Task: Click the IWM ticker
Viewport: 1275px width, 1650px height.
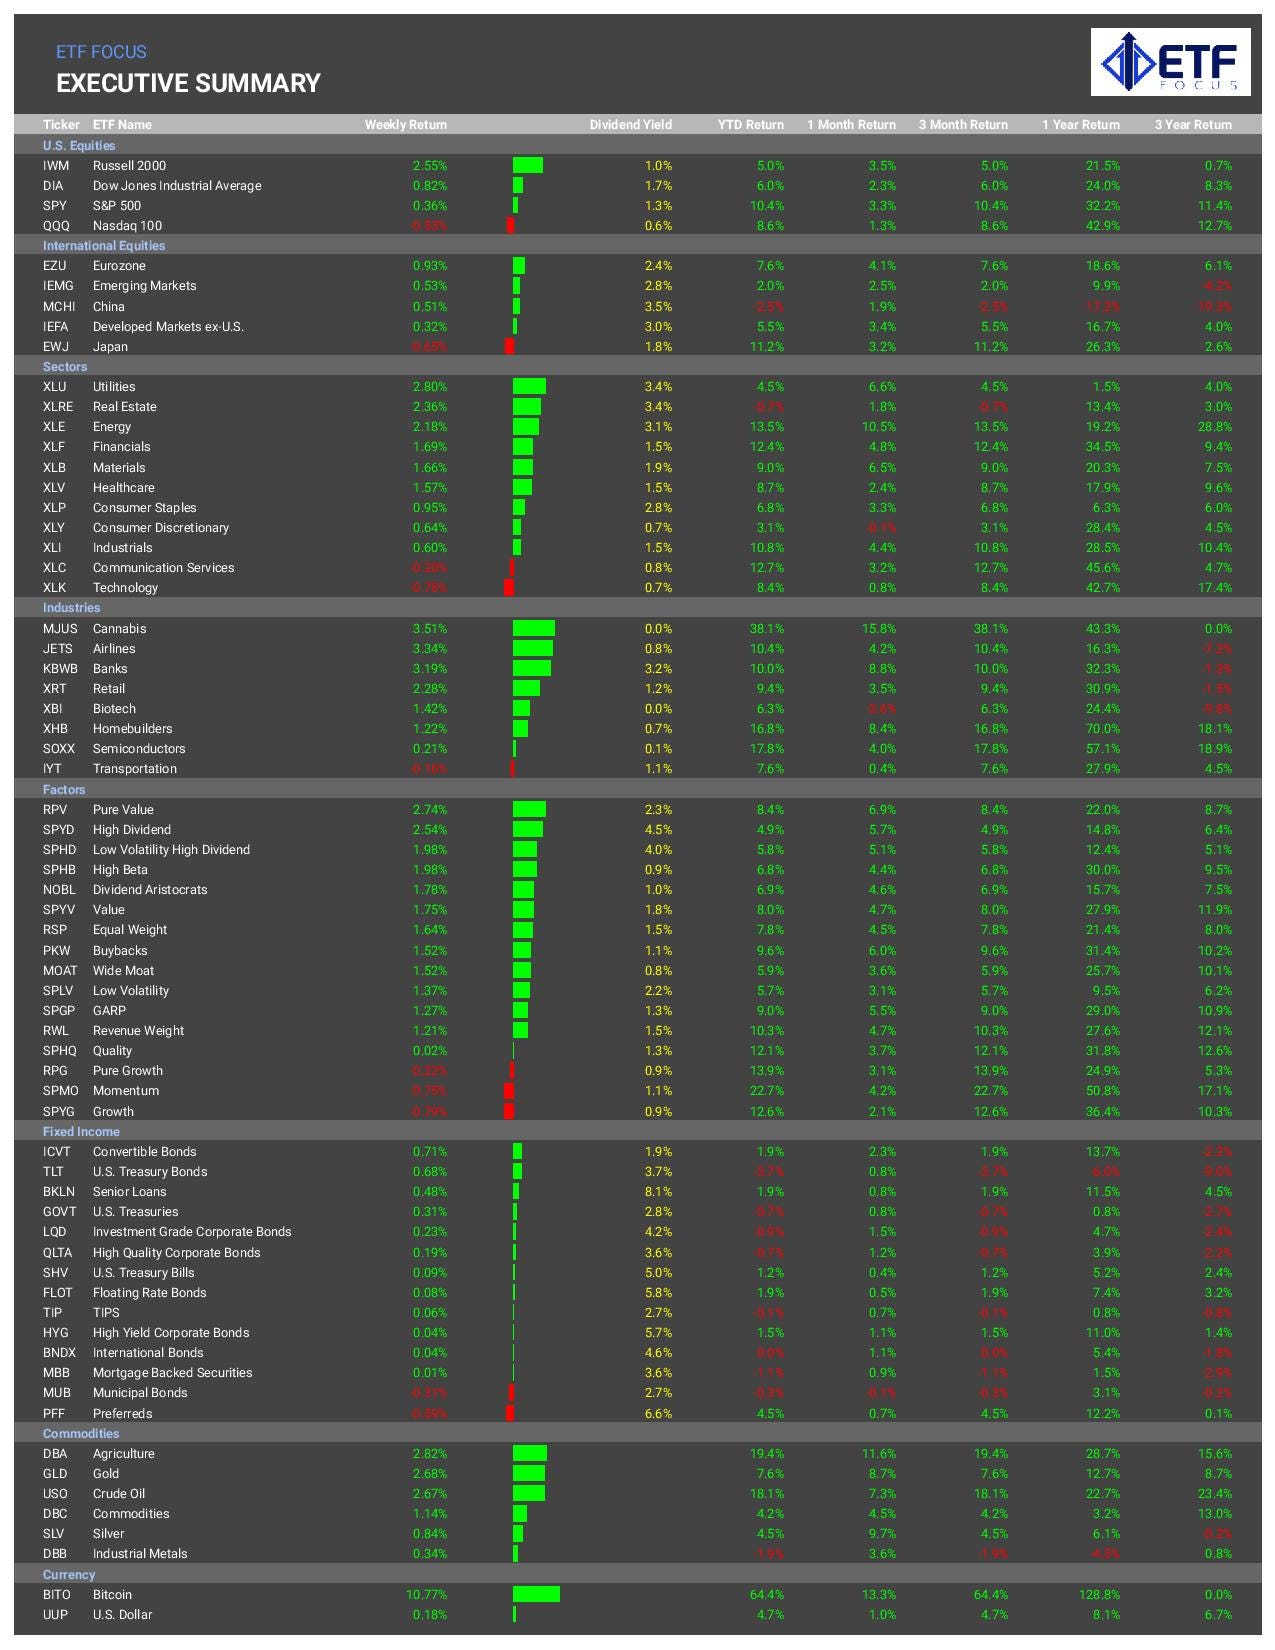Action: [x=55, y=165]
